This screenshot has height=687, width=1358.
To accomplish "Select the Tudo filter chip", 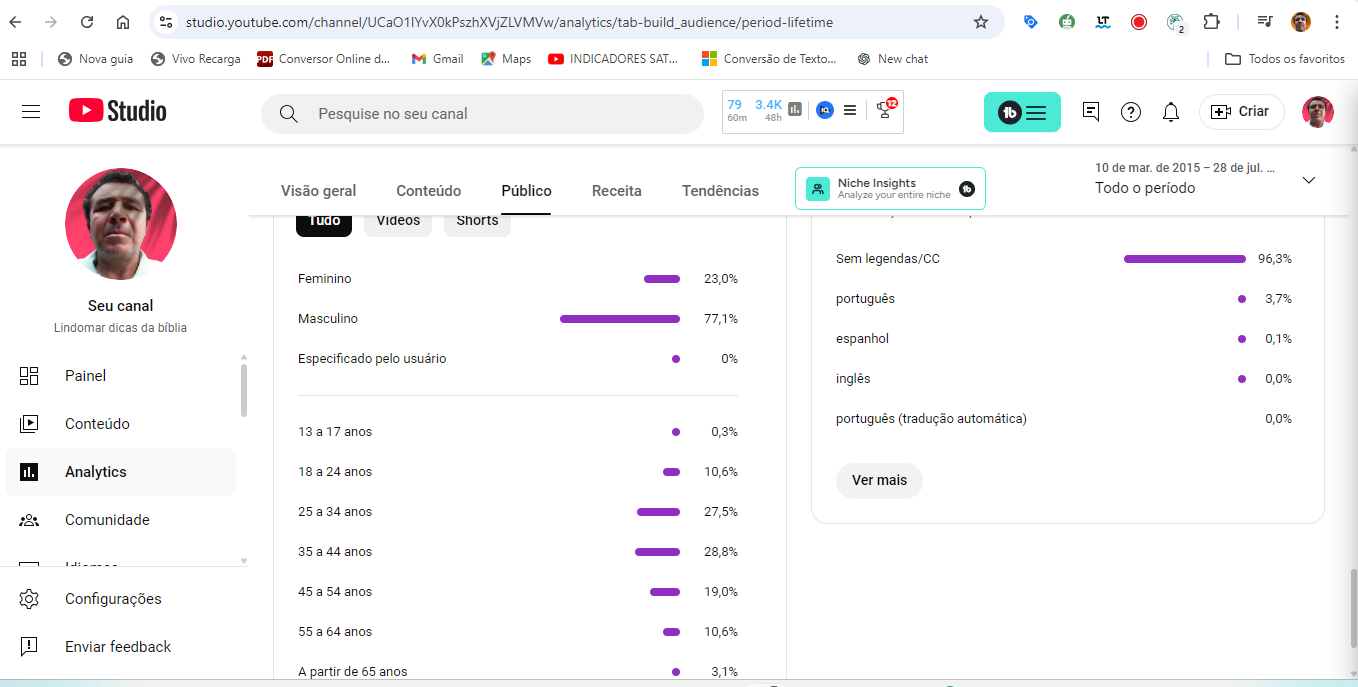I will (324, 221).
